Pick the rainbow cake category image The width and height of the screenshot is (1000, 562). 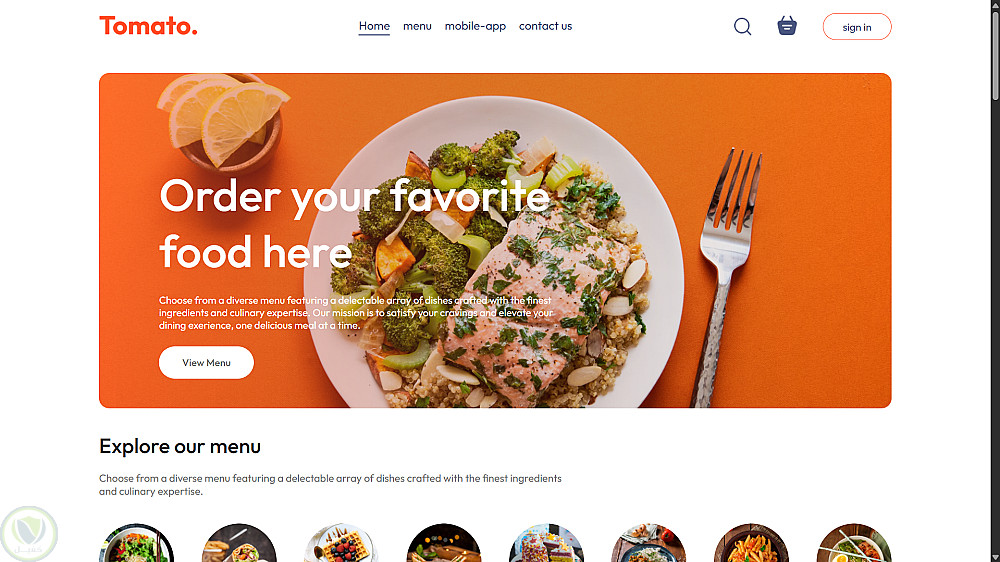547,543
